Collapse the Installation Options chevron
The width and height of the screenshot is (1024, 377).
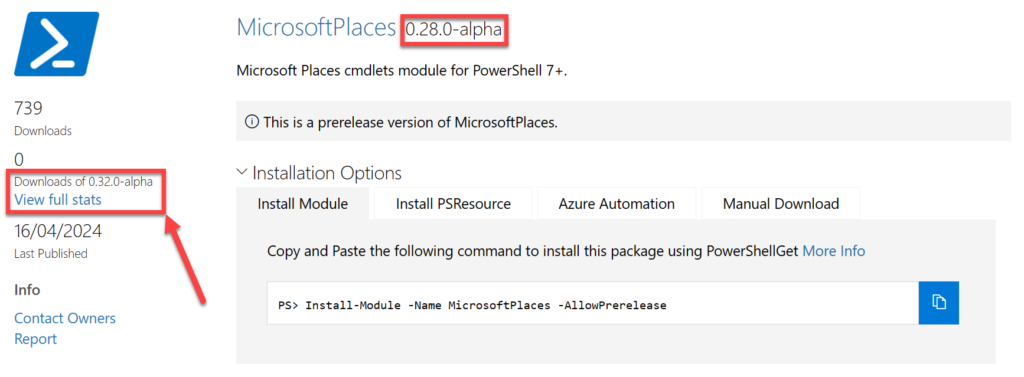click(x=242, y=172)
